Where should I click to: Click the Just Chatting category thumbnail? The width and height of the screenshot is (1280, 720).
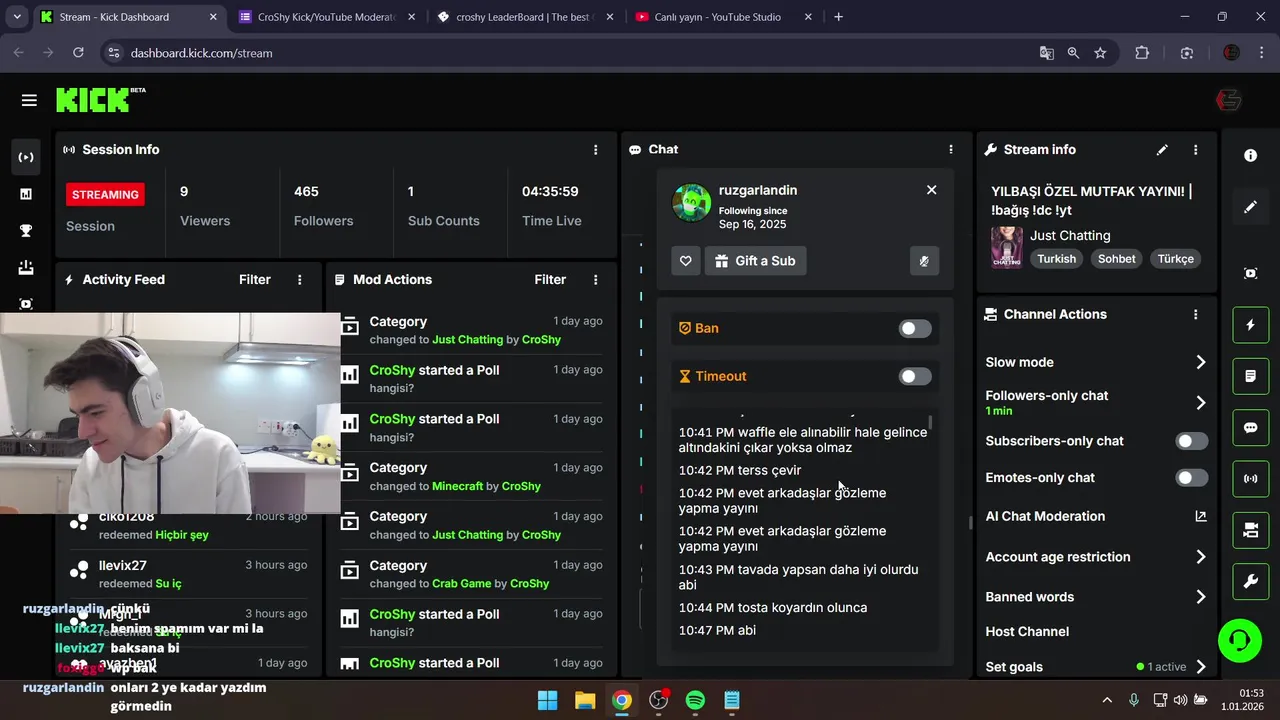coord(1006,247)
